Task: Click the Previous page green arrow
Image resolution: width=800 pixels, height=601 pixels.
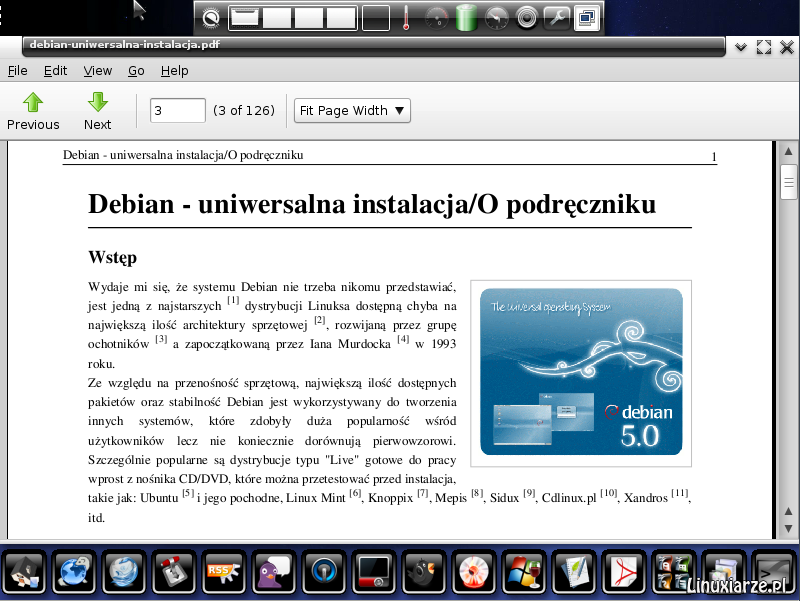Action: (33, 104)
